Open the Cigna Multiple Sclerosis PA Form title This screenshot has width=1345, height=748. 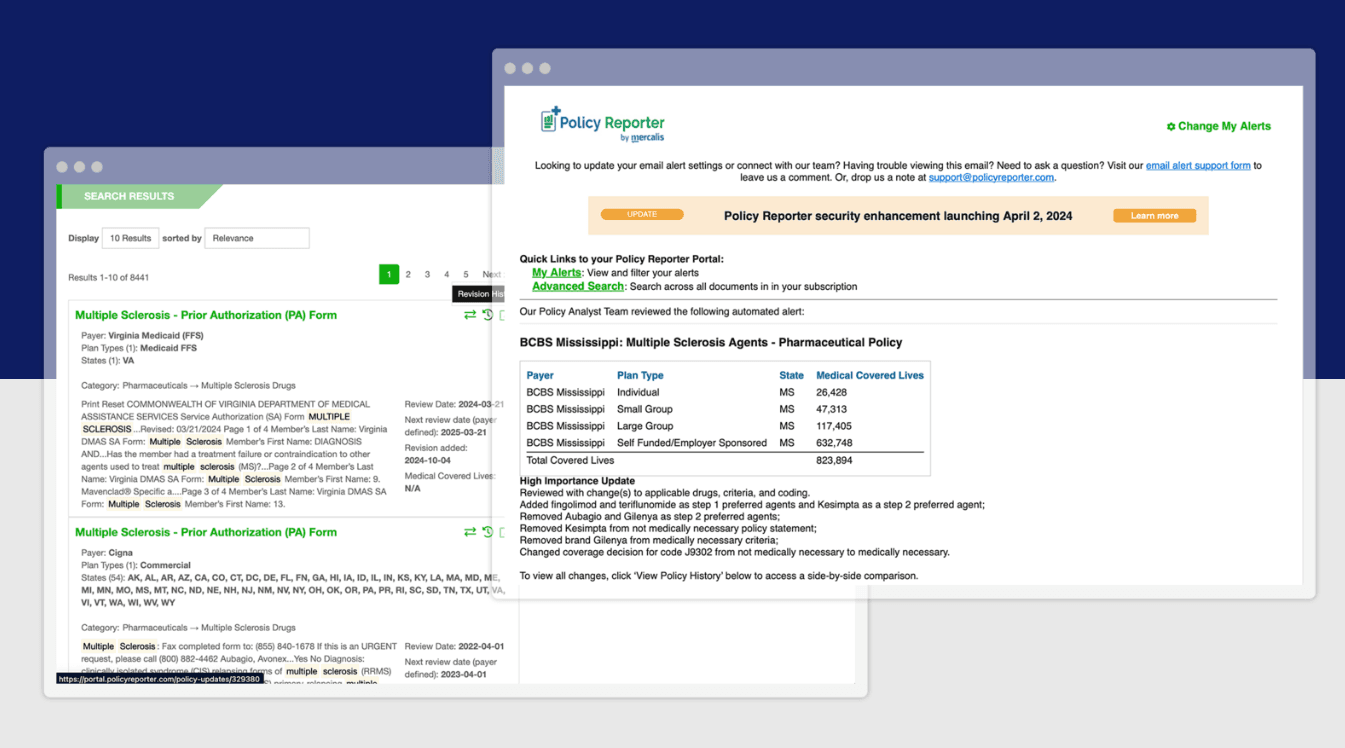206,532
